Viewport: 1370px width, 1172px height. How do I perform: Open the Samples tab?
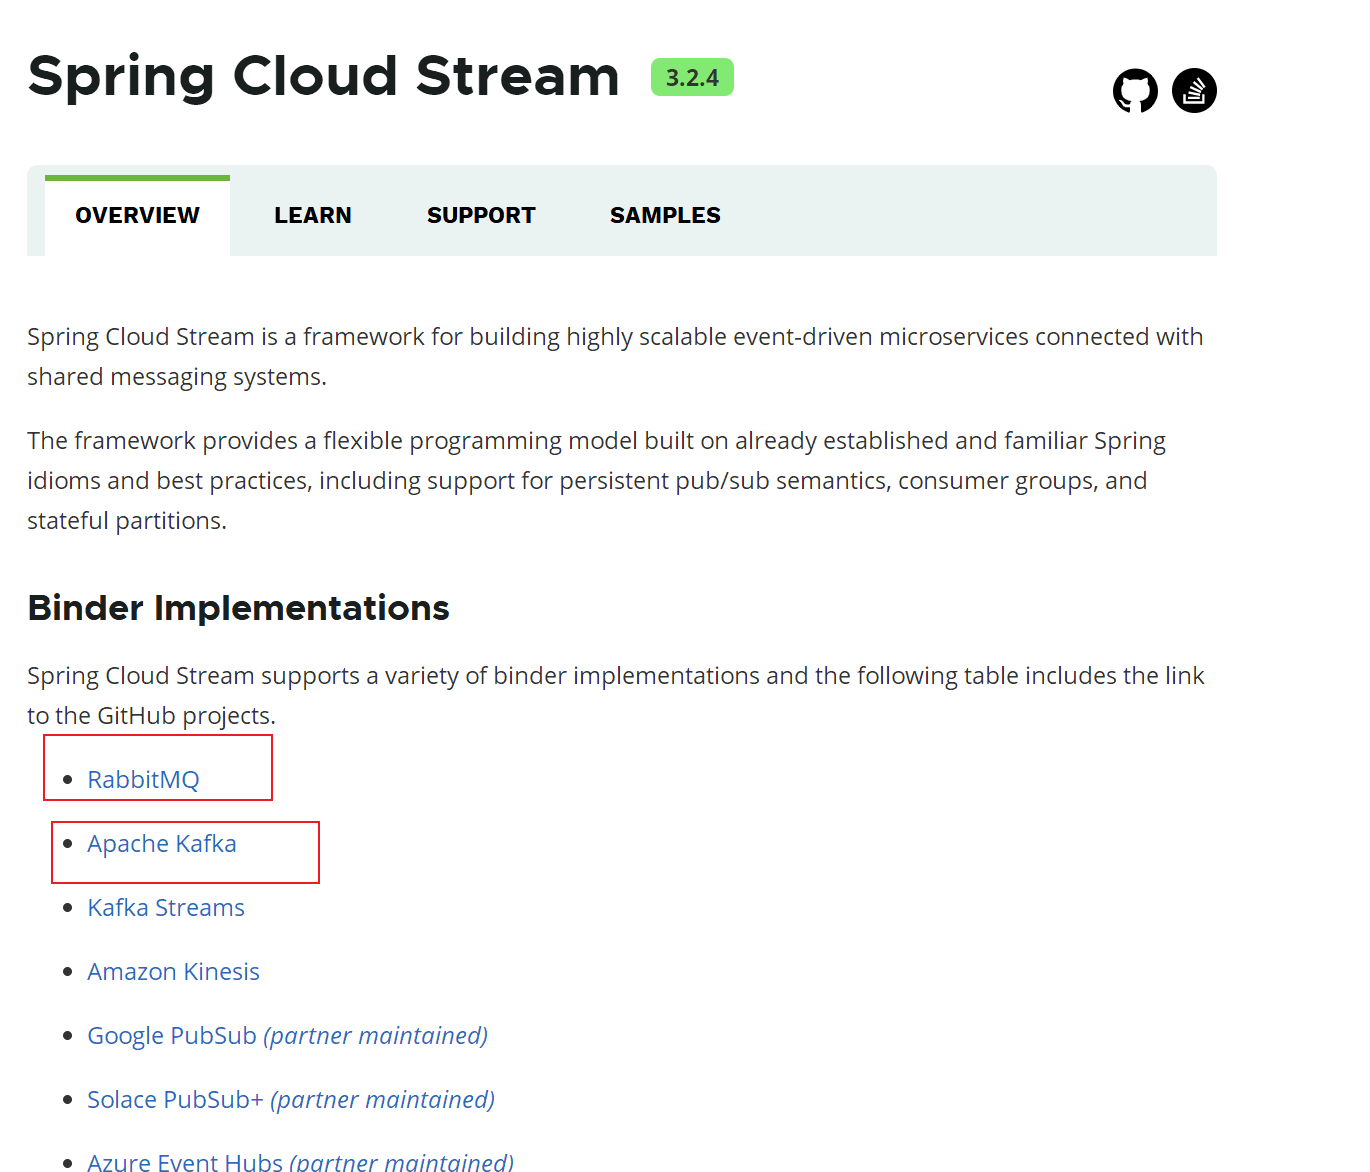665,215
